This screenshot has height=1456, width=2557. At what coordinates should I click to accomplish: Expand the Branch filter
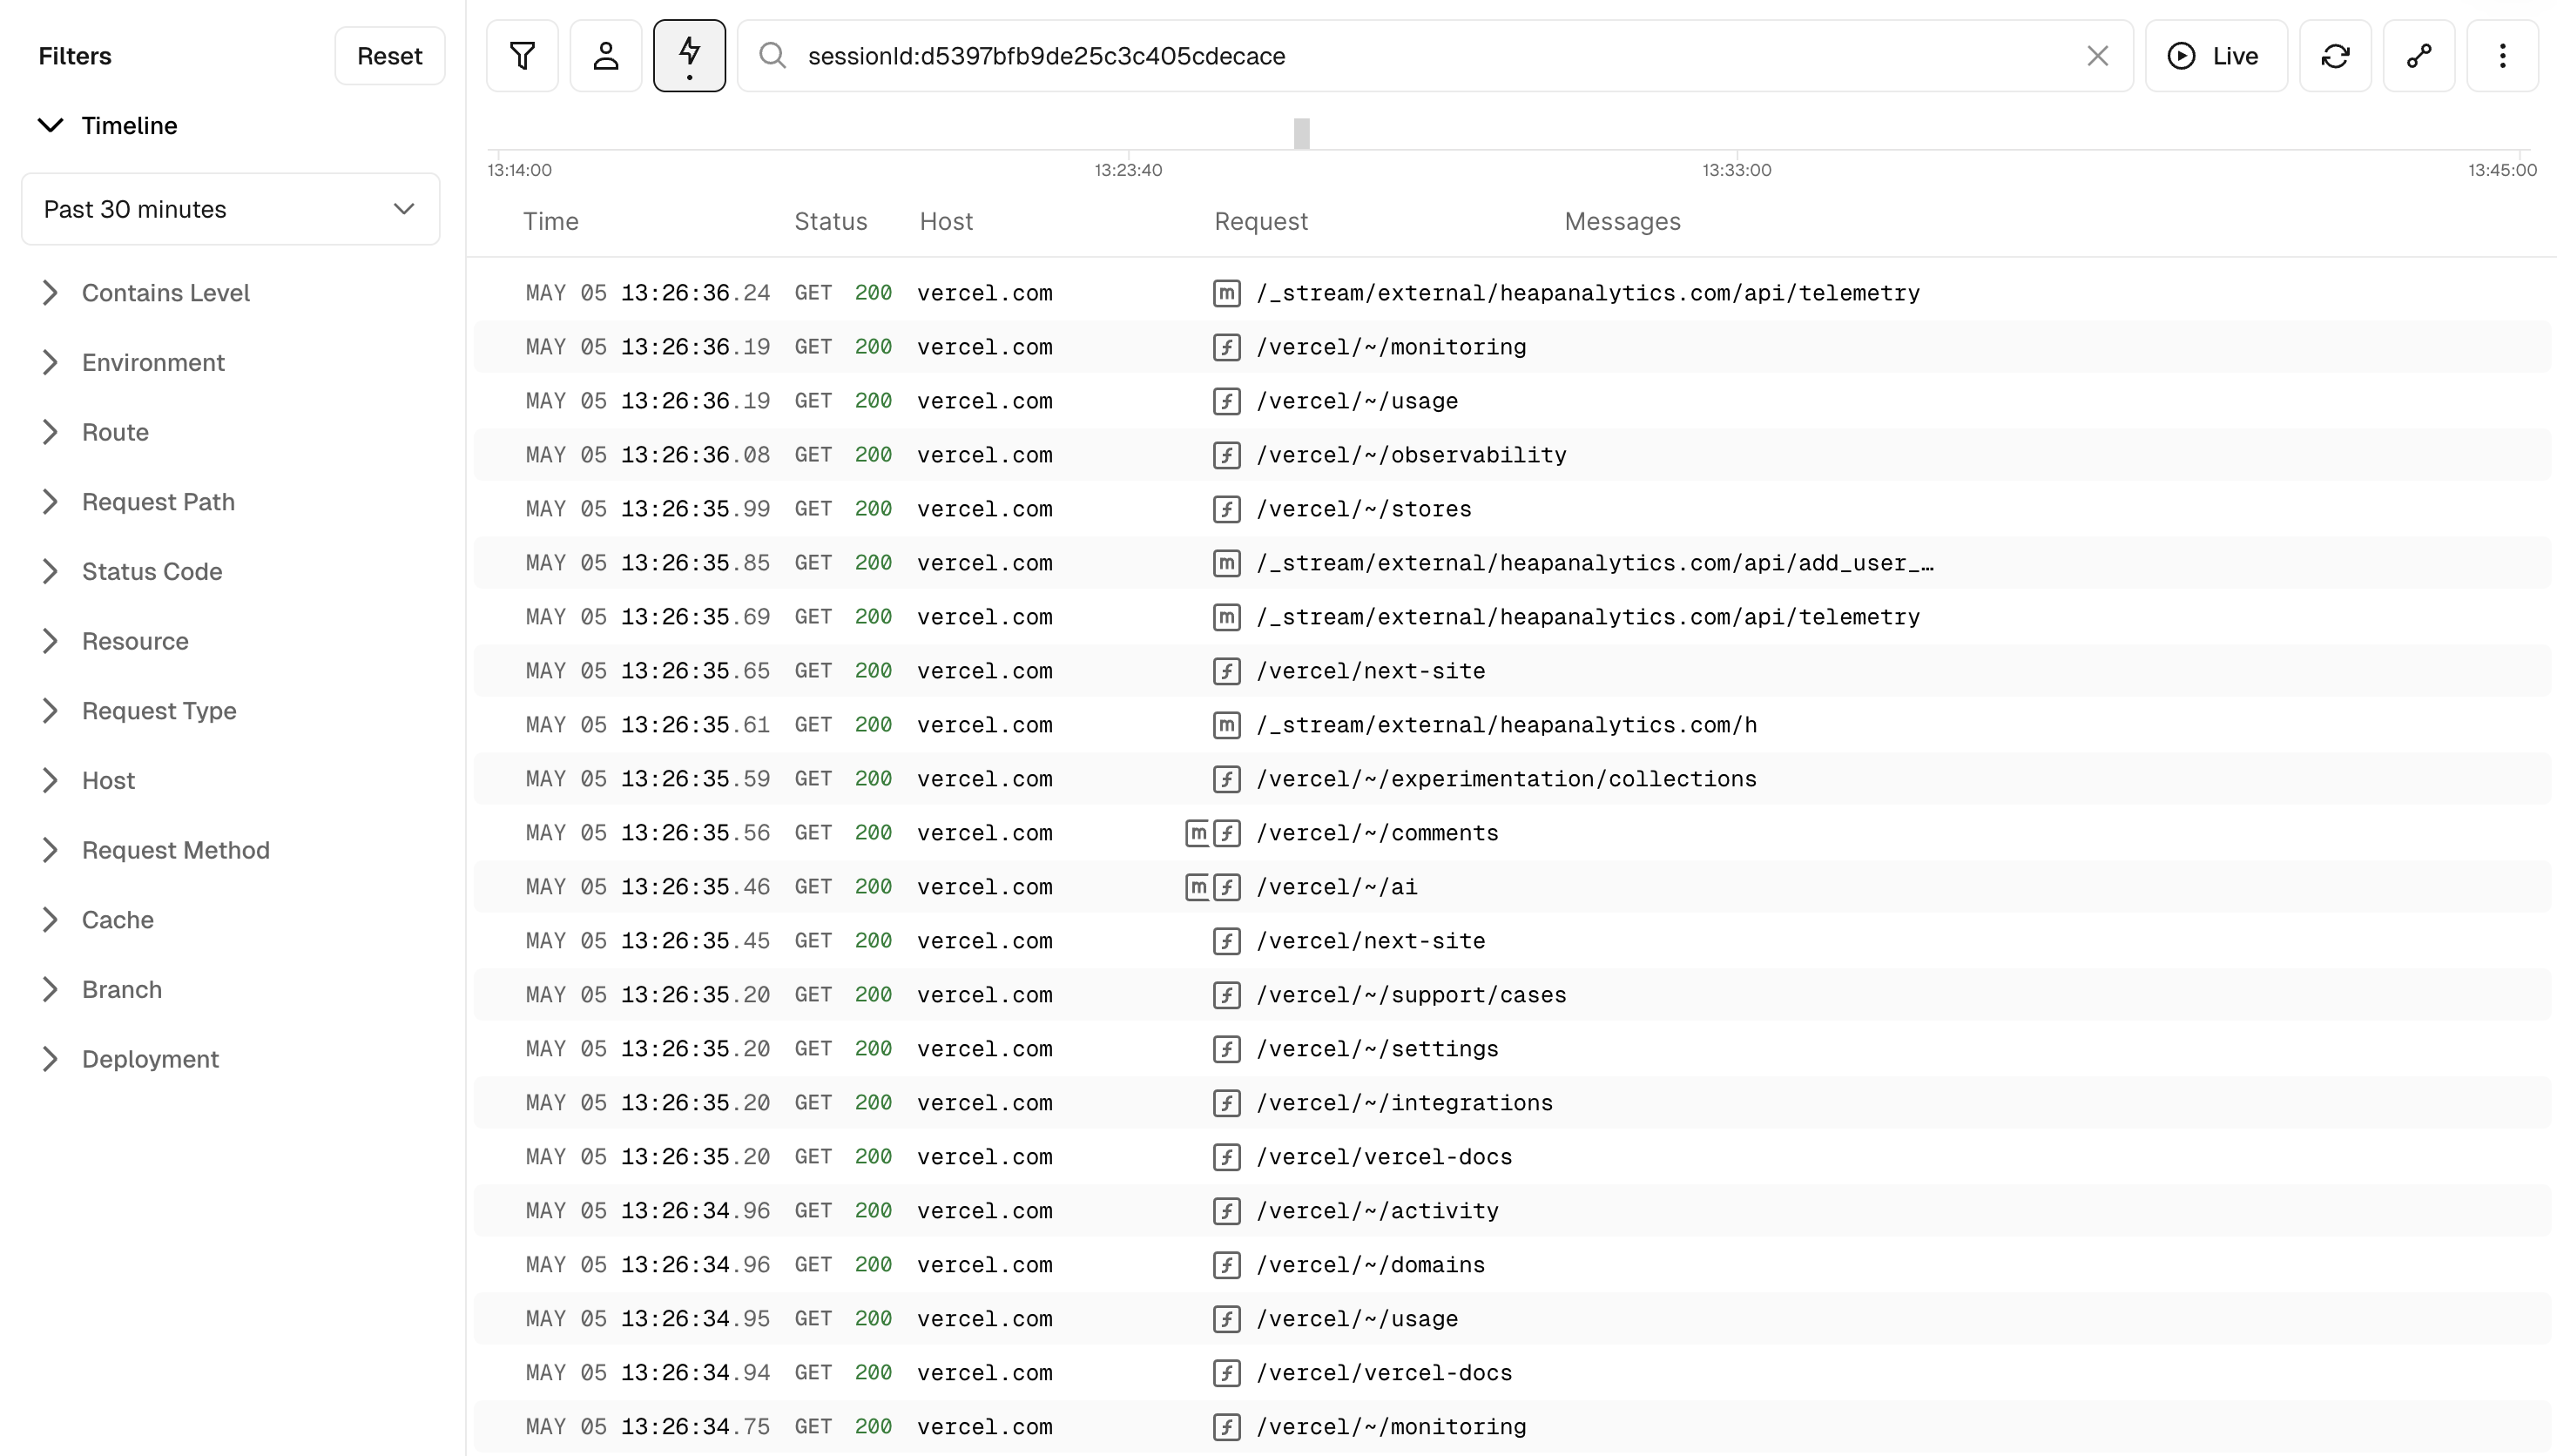pyautogui.click(x=101, y=990)
